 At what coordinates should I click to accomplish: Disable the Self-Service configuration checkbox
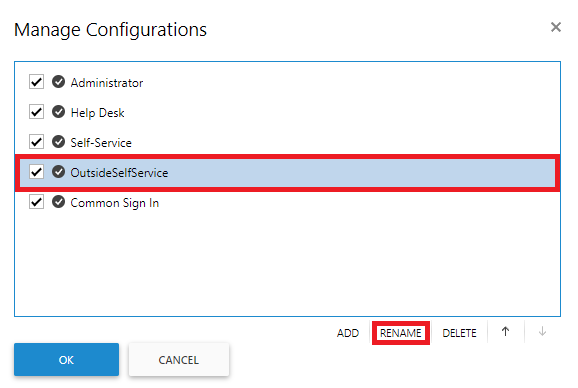click(x=36, y=142)
